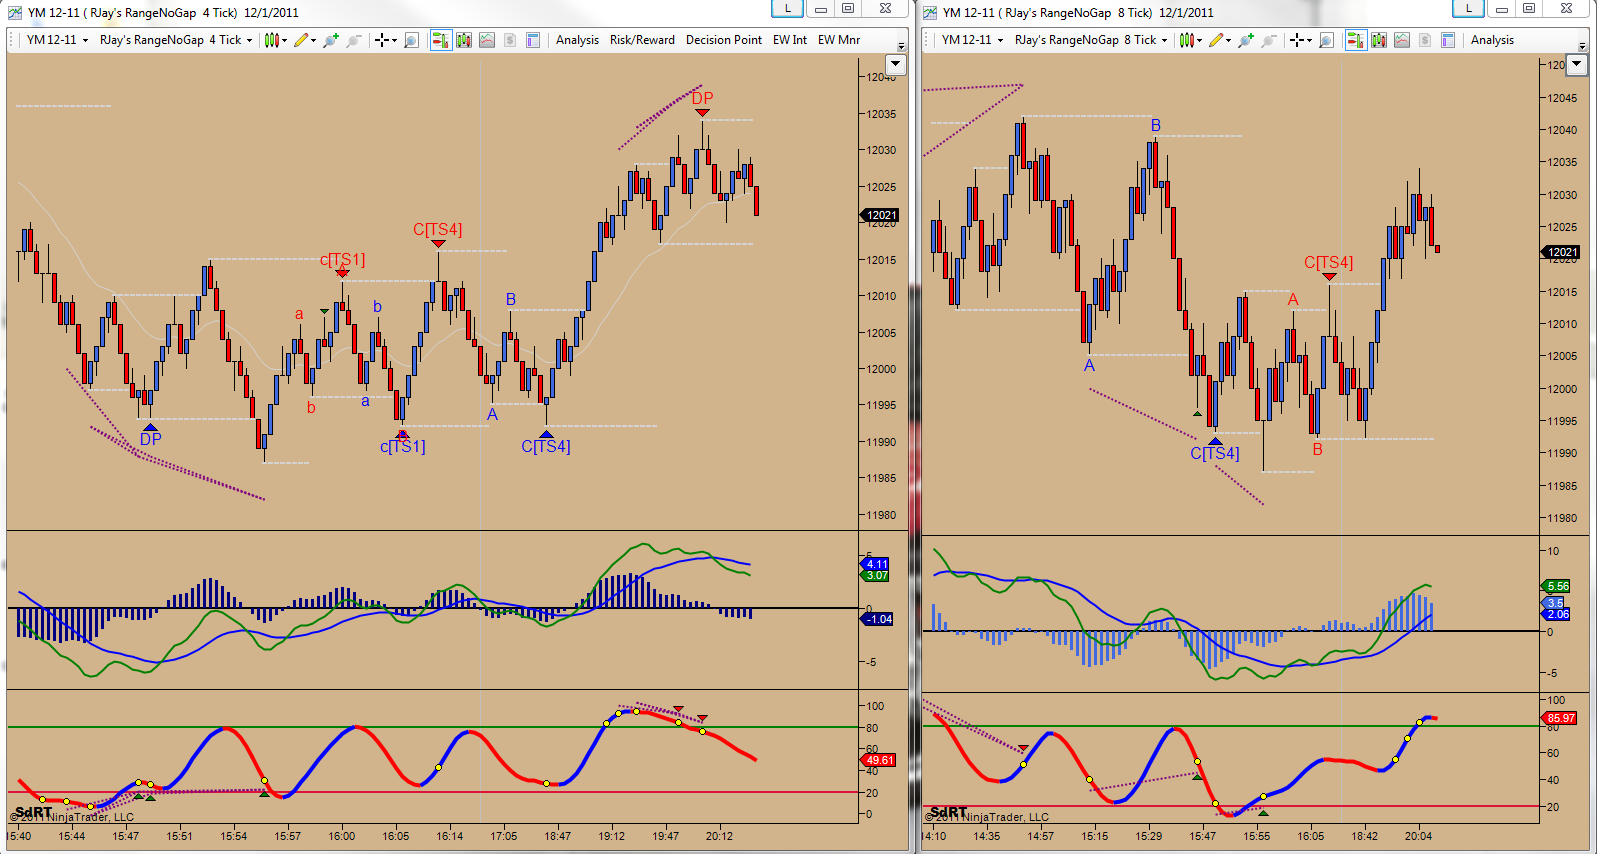Click the -1.04 histogram value marker
1597x854 pixels.
[x=878, y=619]
